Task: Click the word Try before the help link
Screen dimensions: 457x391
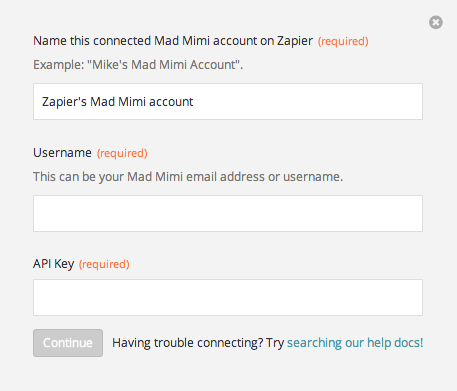Action: (275, 343)
